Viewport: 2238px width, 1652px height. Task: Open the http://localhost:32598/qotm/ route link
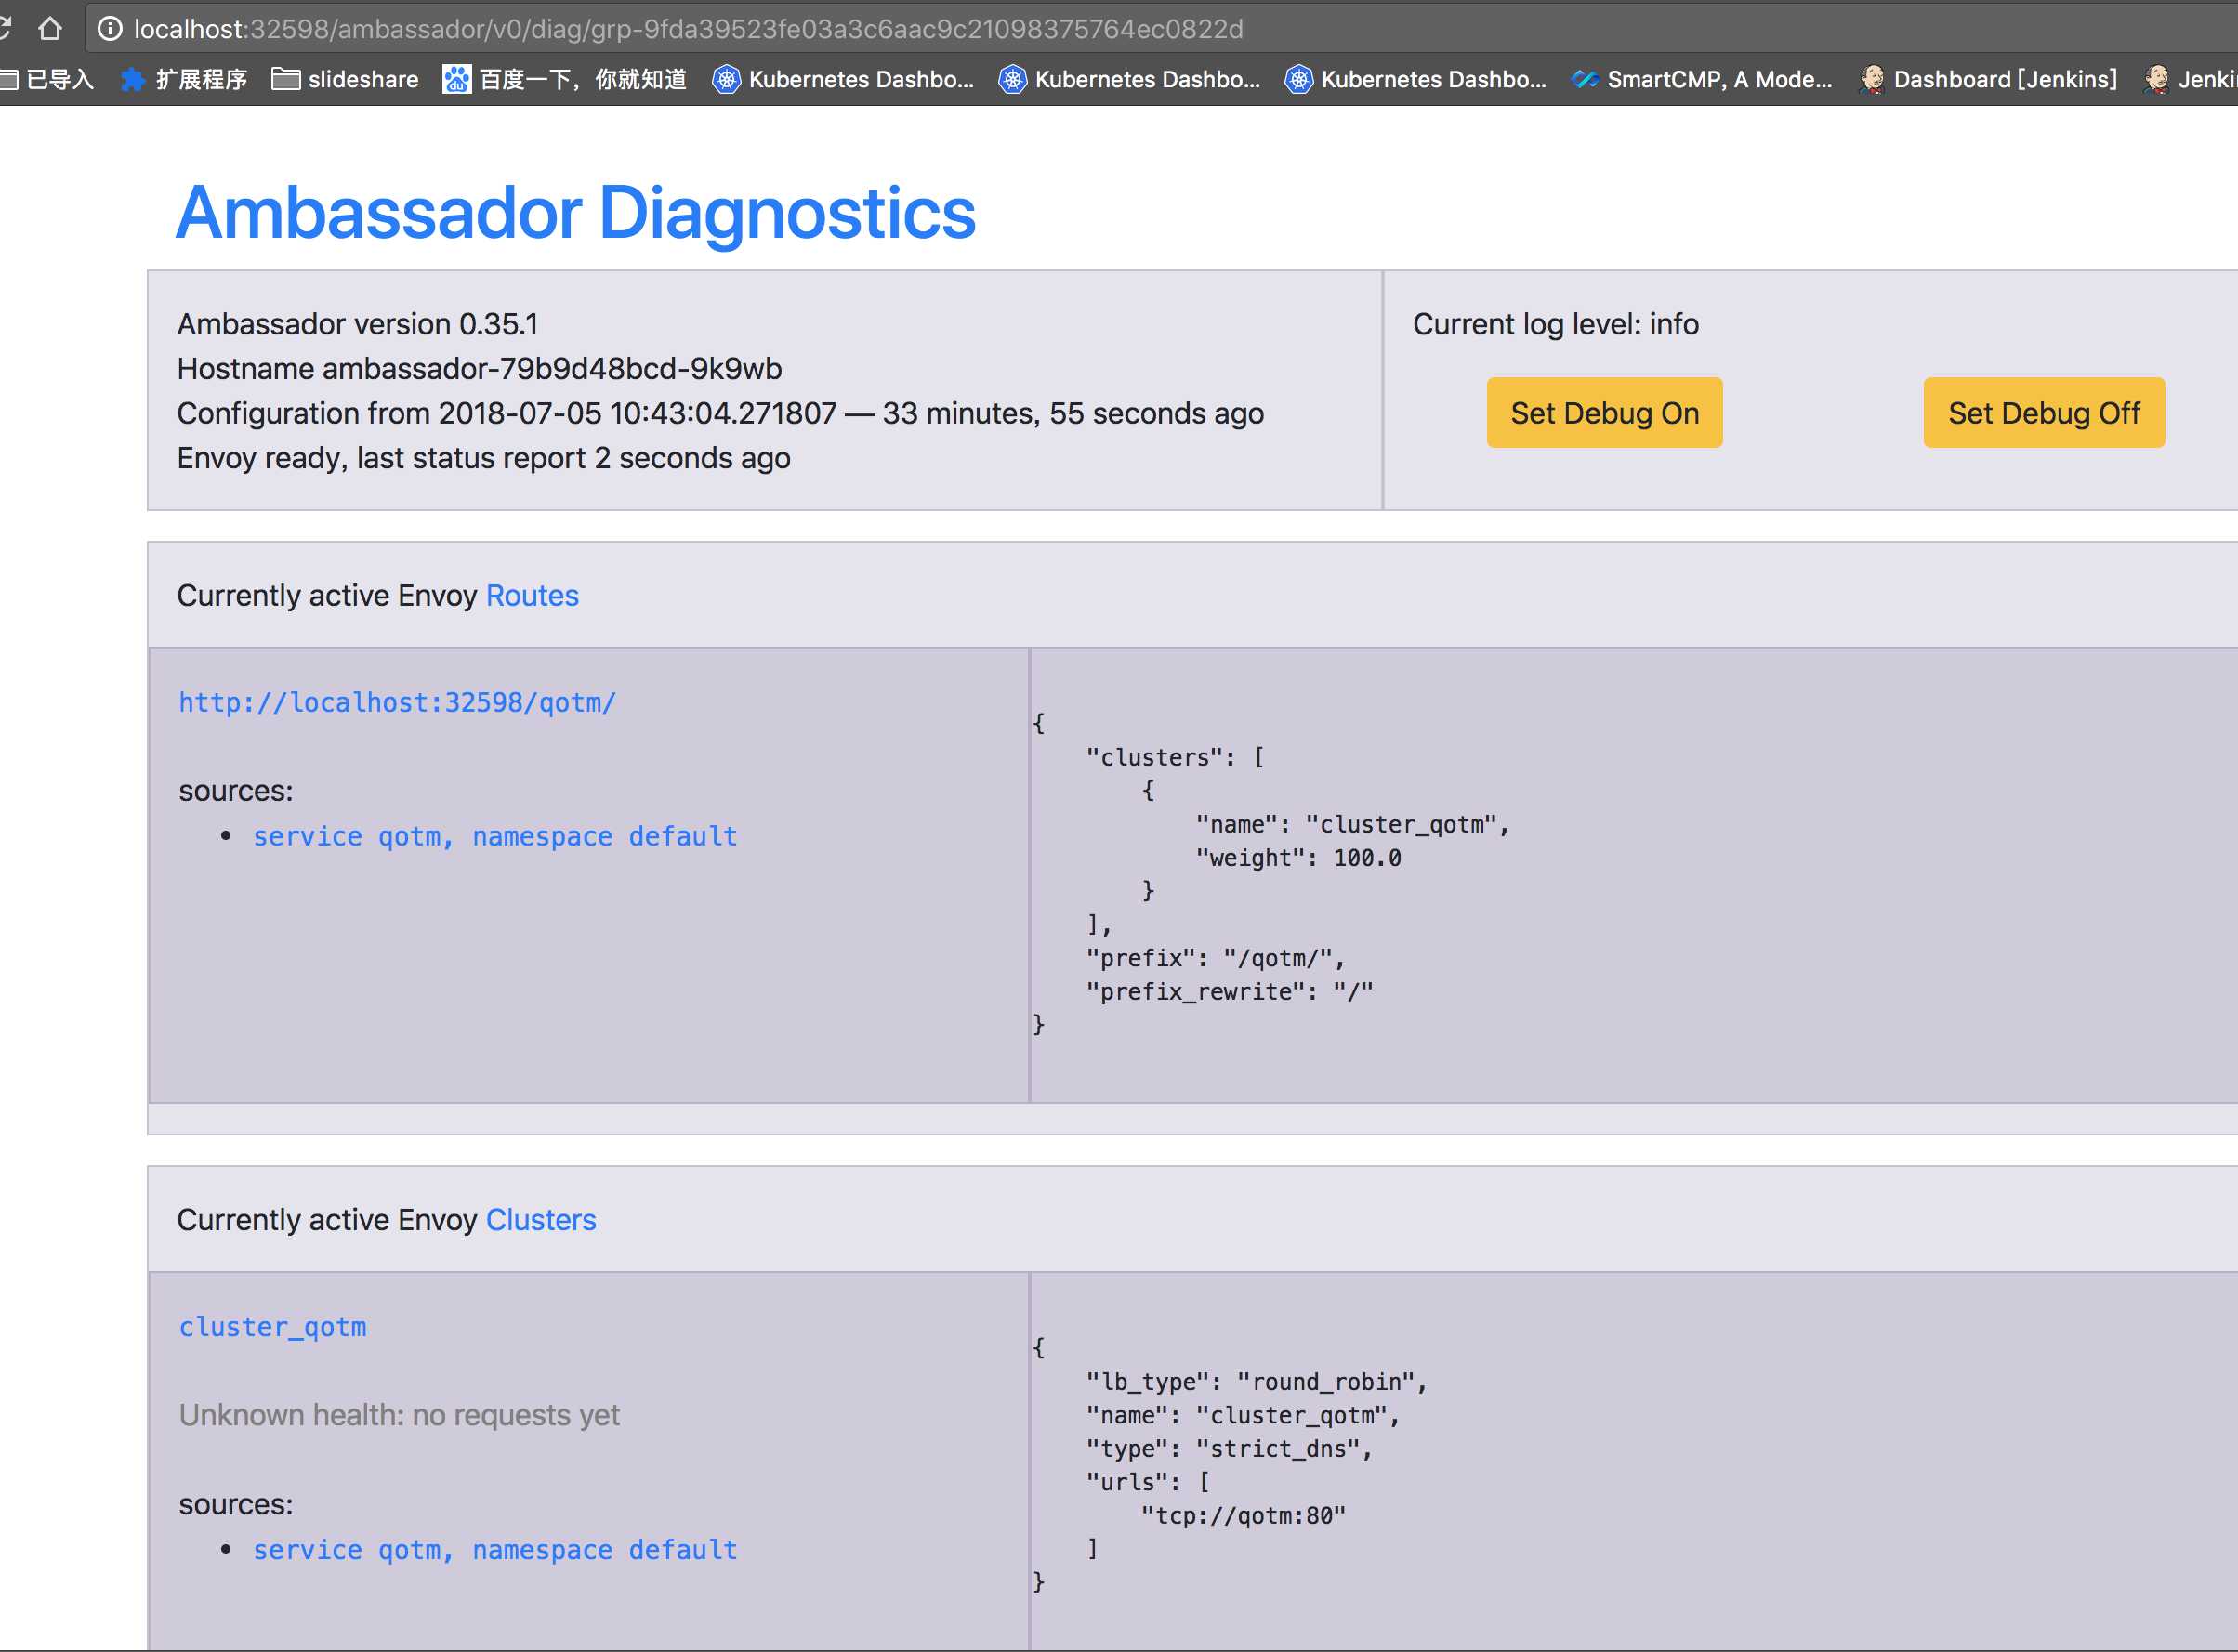tap(397, 703)
